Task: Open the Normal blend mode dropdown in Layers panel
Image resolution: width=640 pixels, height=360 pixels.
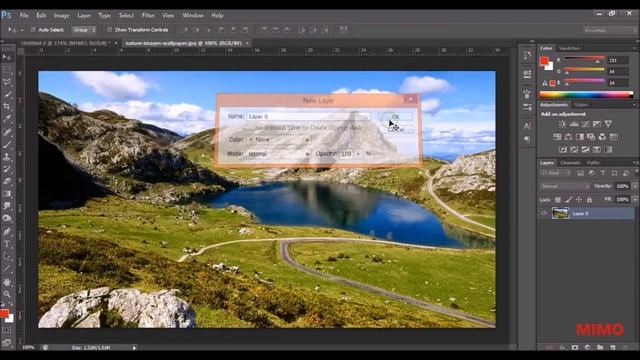Action: click(565, 186)
